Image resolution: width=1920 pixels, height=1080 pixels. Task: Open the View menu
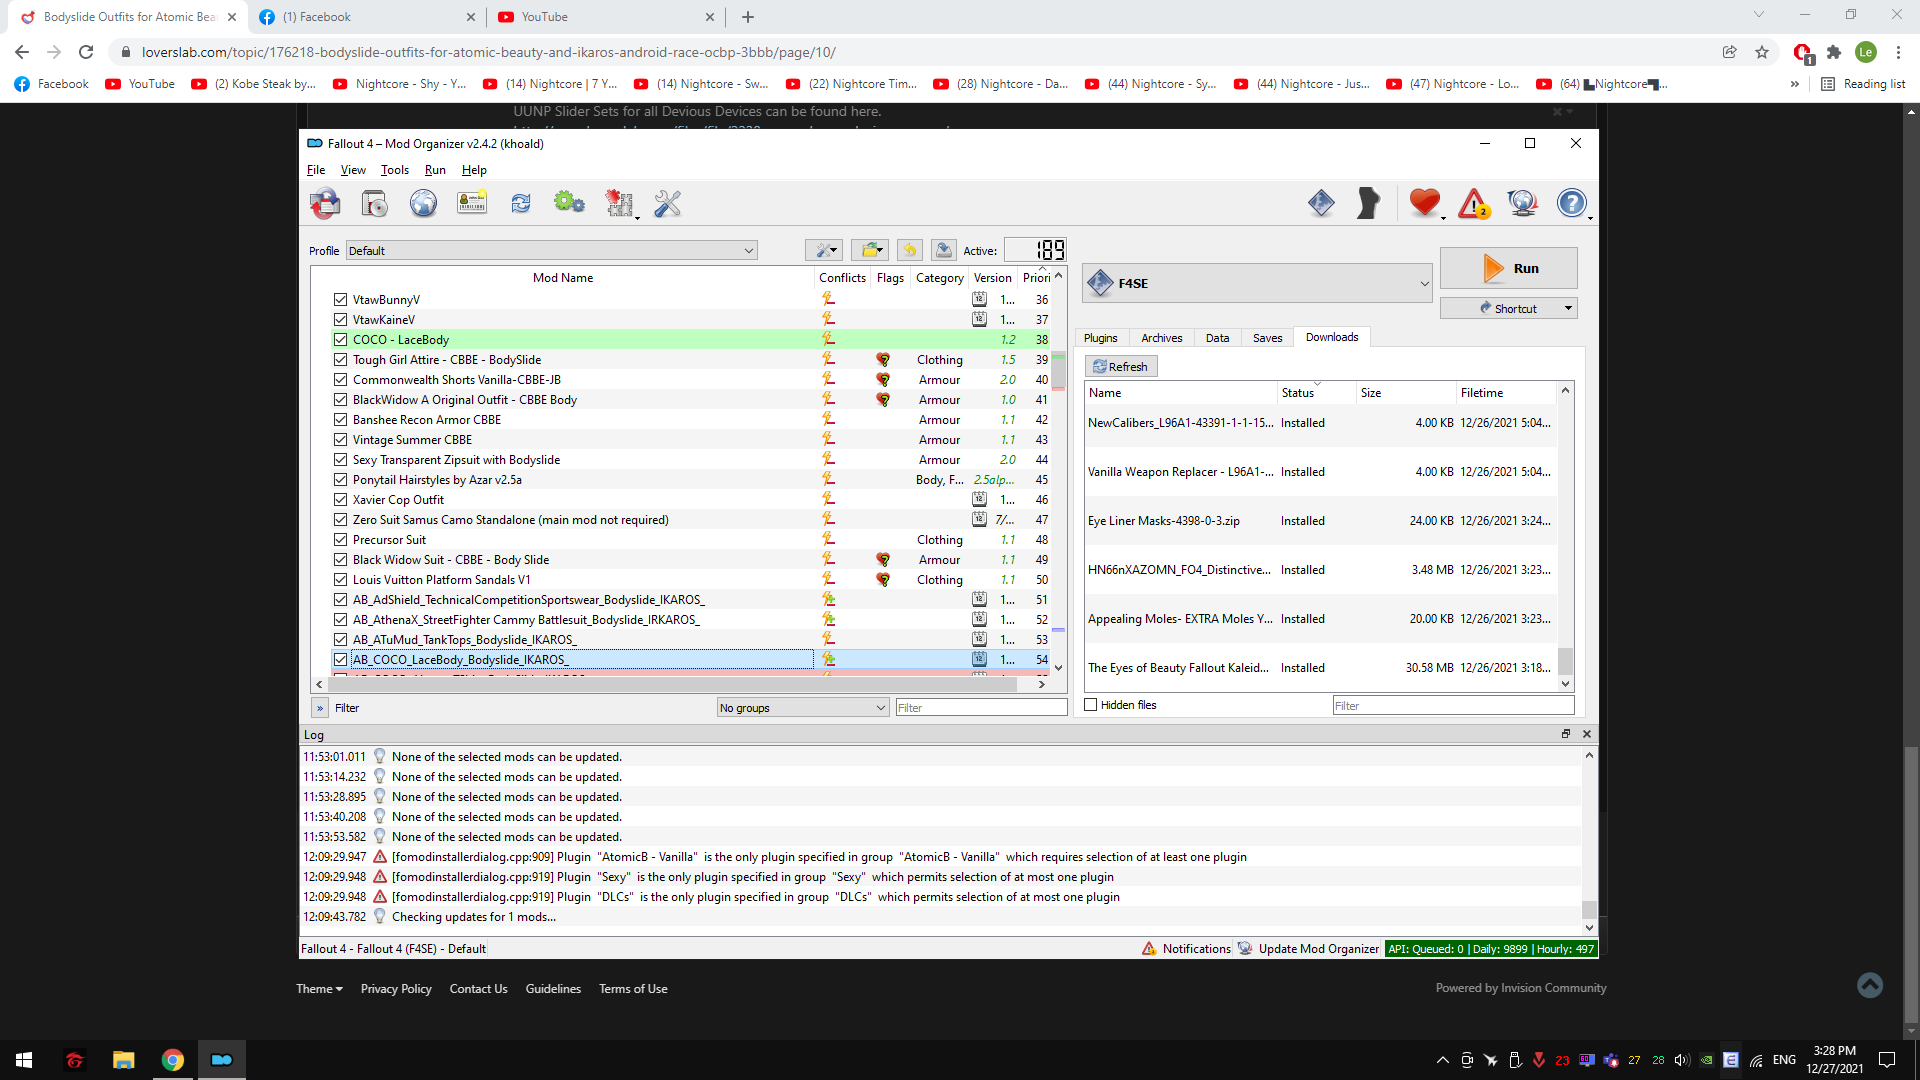[353, 170]
